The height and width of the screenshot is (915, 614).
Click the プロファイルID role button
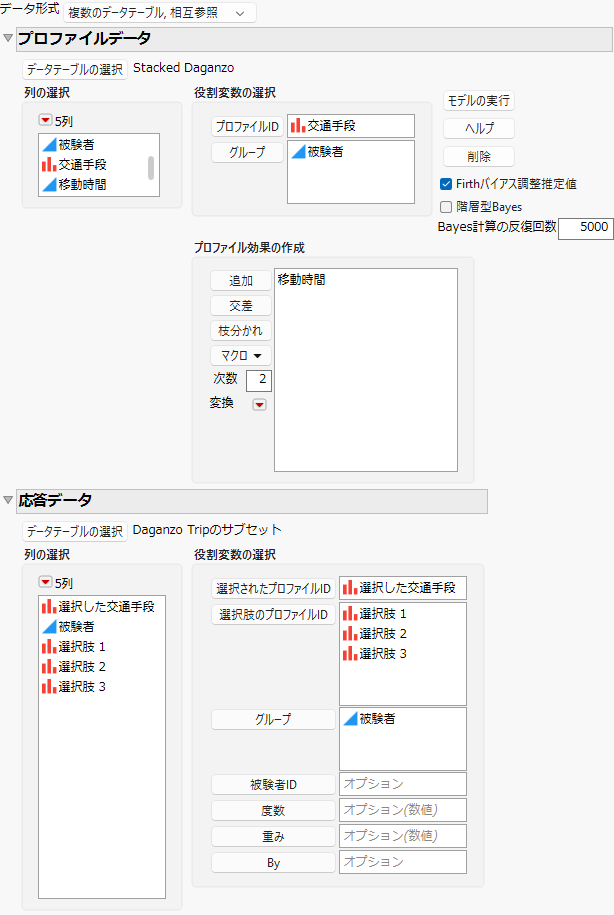point(247,126)
